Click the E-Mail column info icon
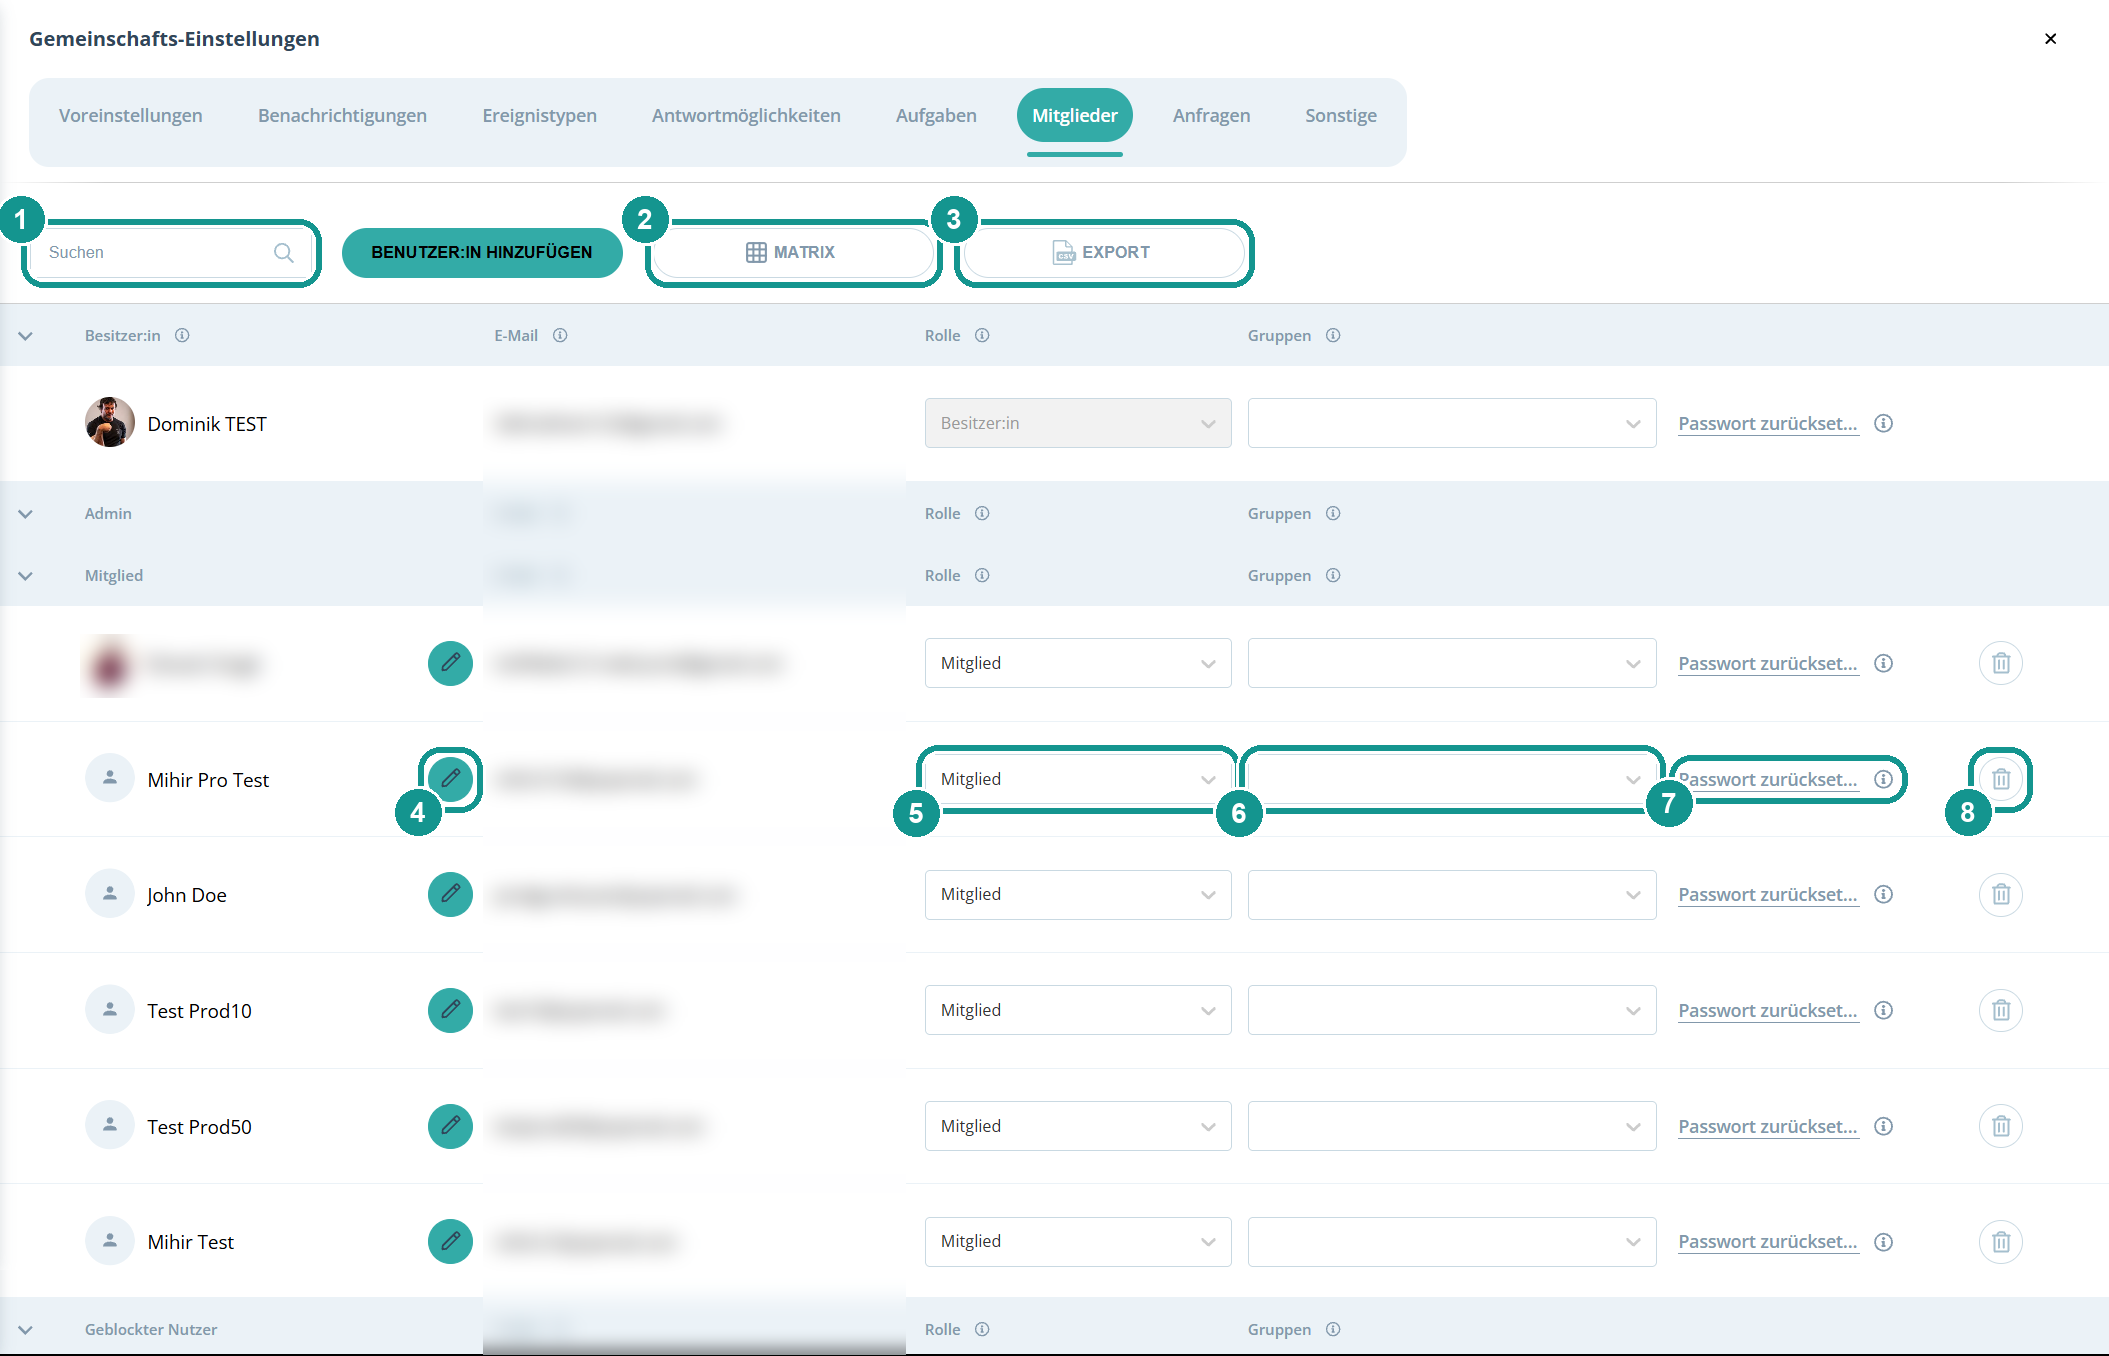Screen dimensions: 2109x1356 pos(560,336)
